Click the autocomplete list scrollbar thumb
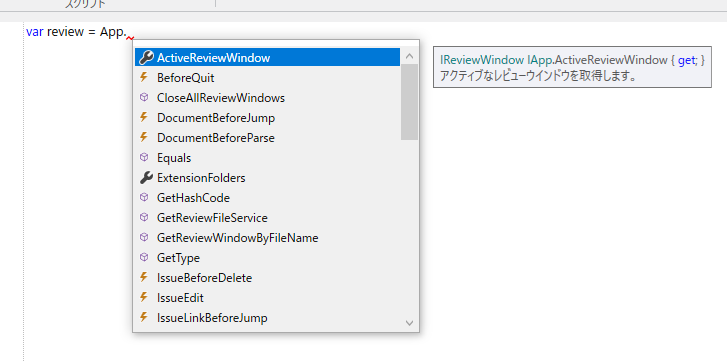The height and width of the screenshot is (362, 727). coord(409,102)
